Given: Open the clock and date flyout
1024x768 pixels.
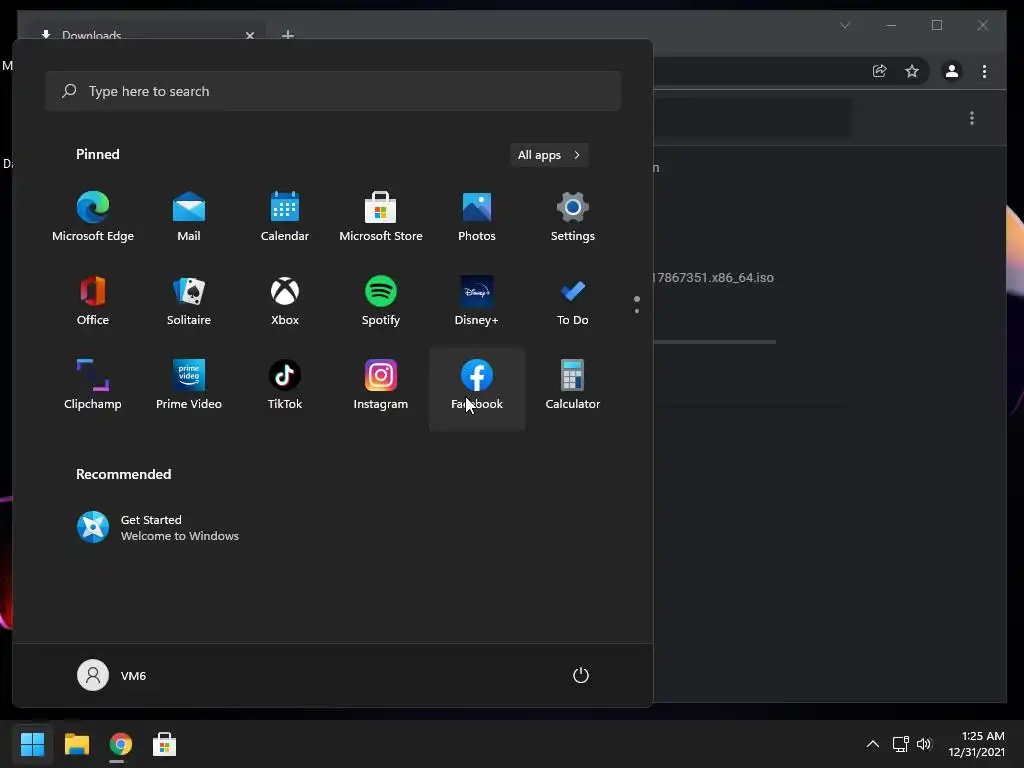Looking at the screenshot, I should click(977, 744).
